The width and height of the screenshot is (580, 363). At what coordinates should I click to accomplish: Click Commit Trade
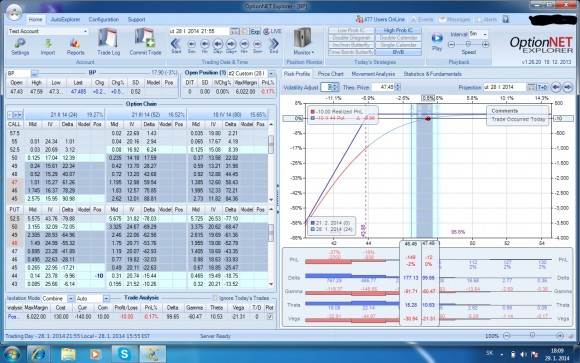(145, 42)
